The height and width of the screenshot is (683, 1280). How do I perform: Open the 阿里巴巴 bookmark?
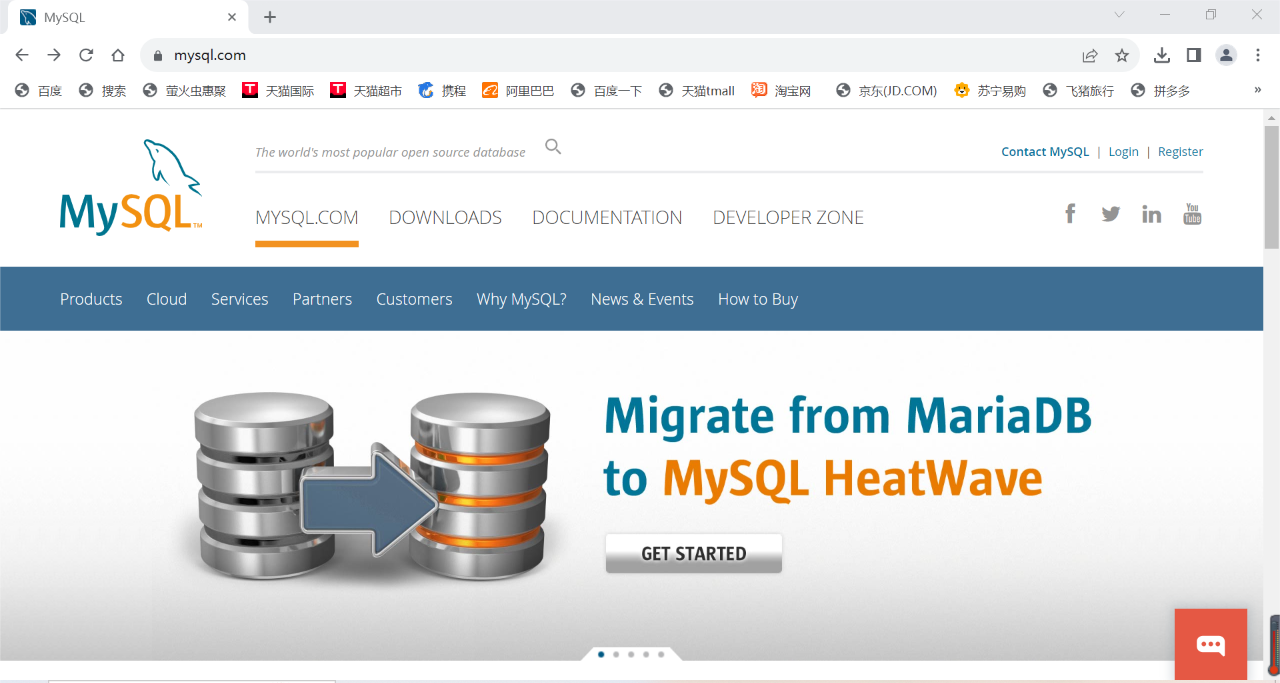tap(518, 90)
